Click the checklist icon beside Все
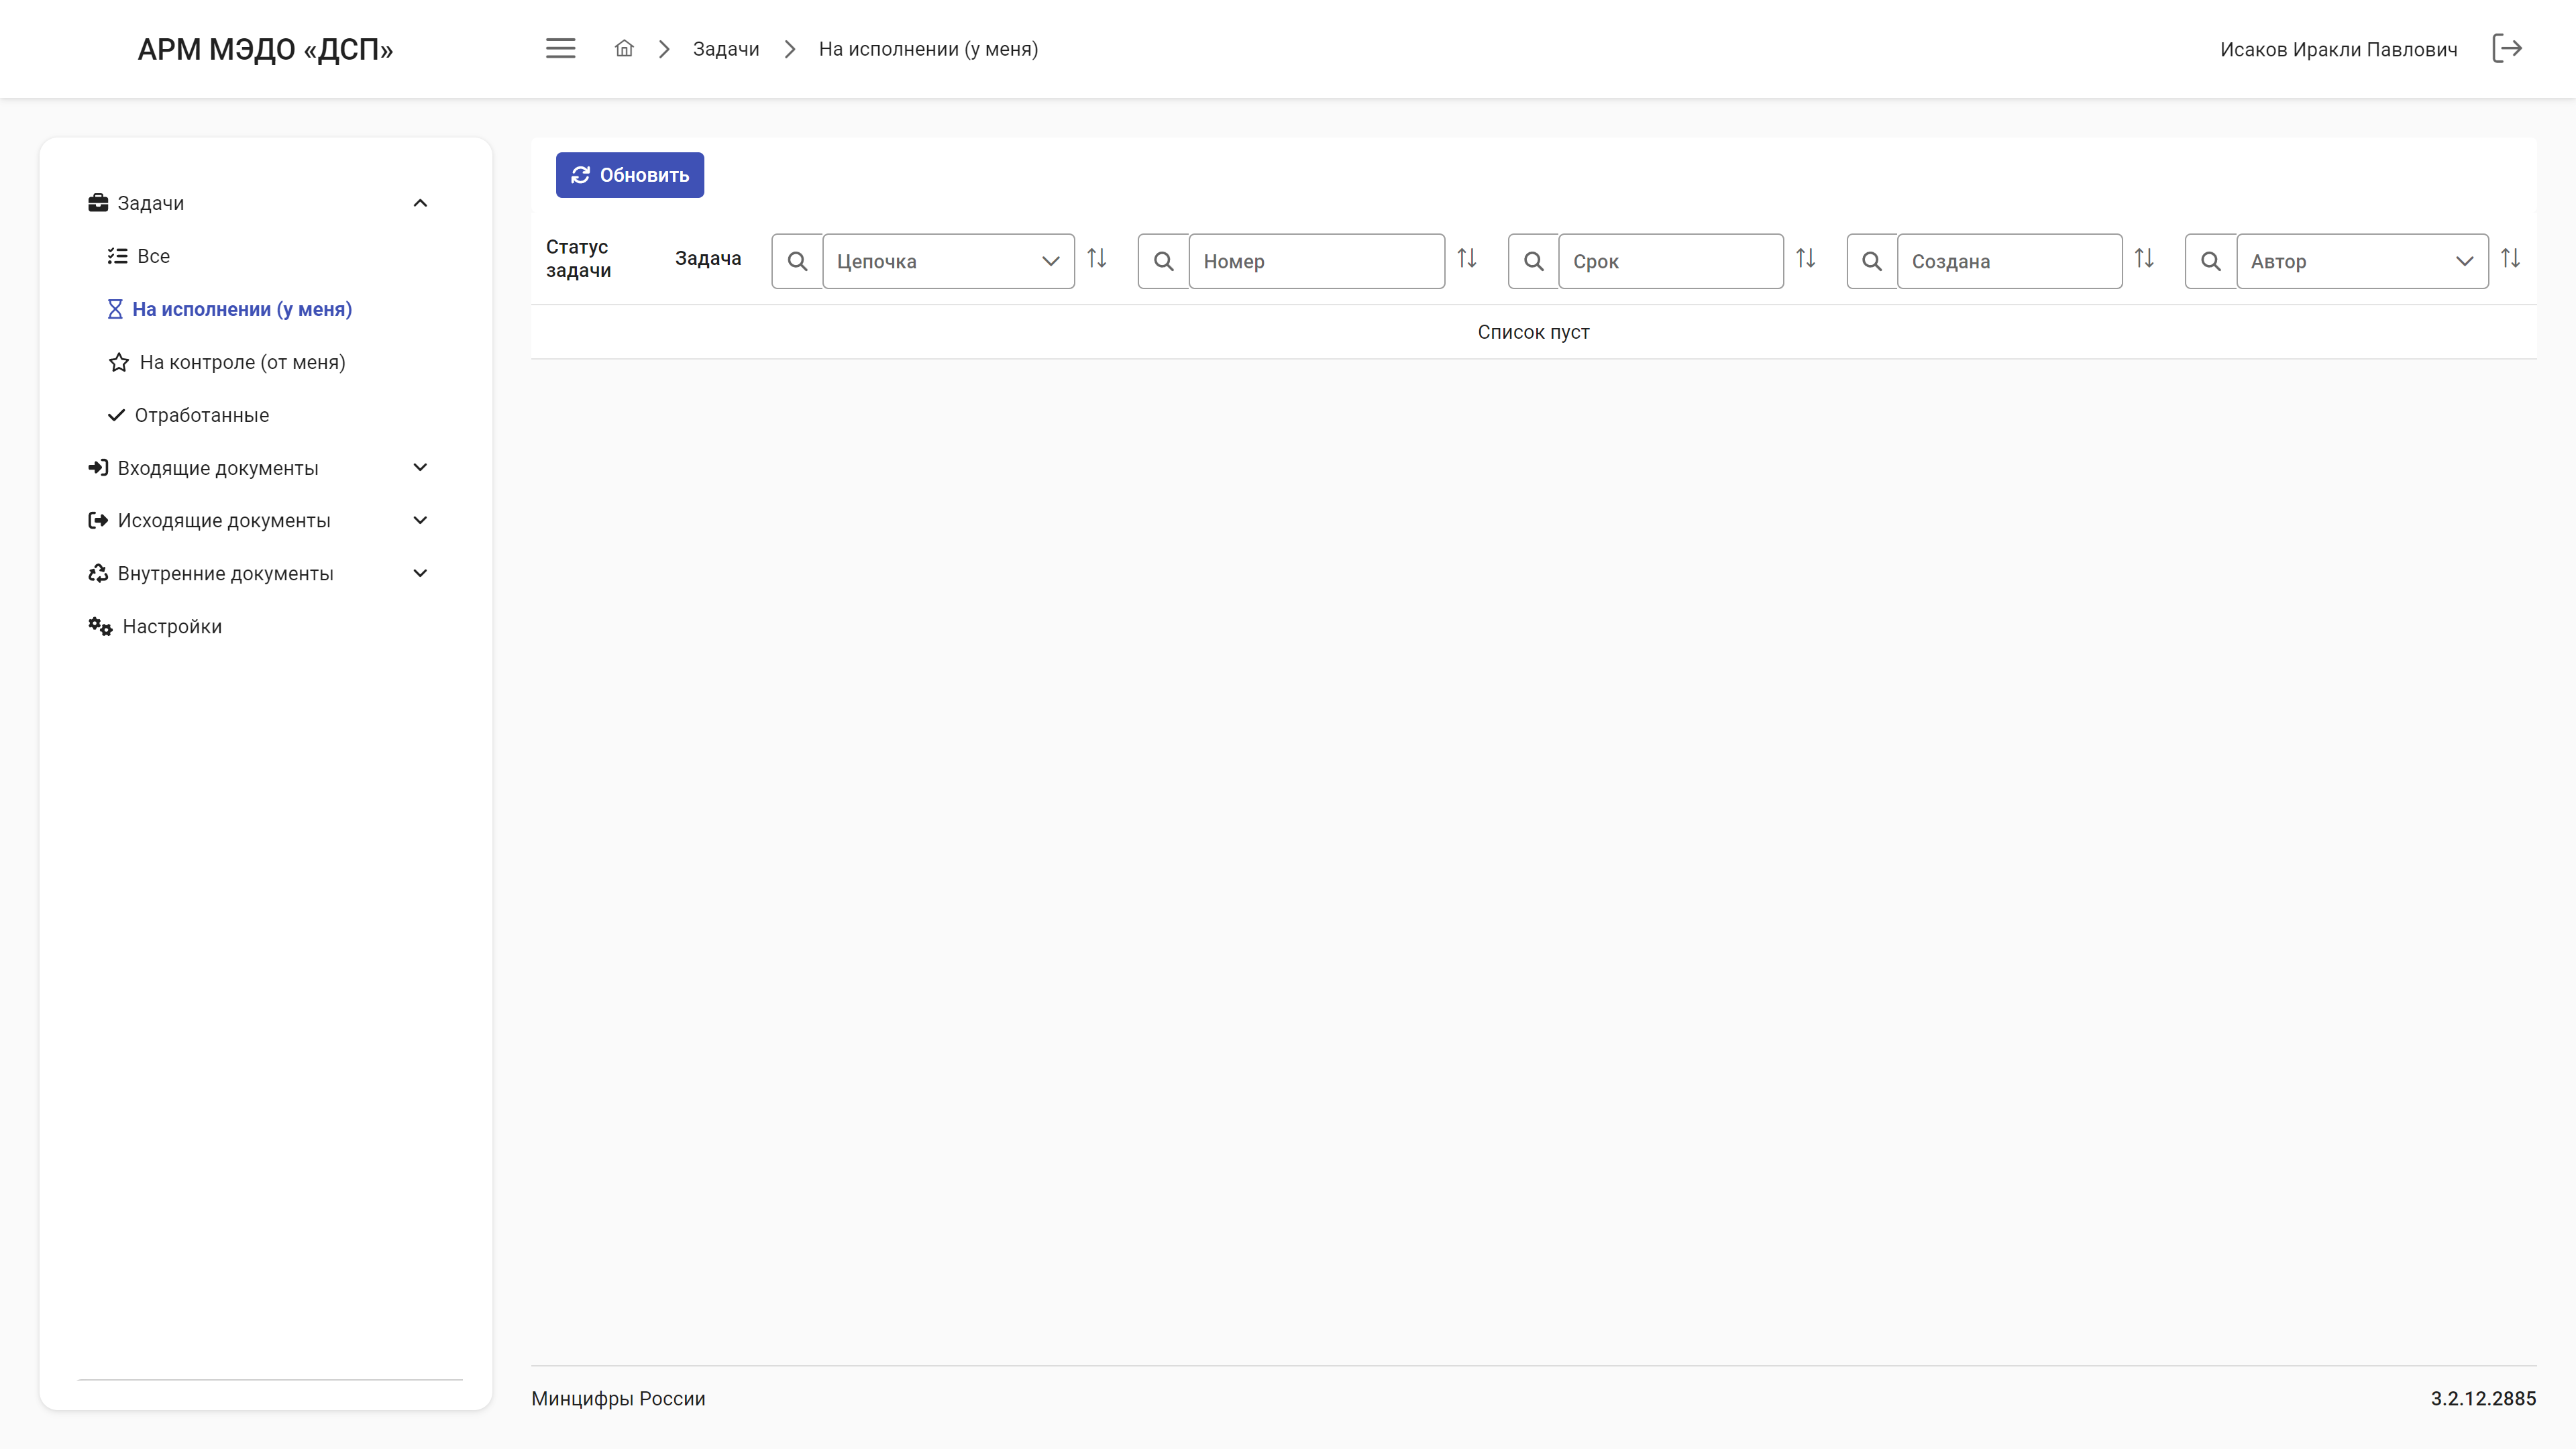The image size is (2576, 1449). (118, 256)
